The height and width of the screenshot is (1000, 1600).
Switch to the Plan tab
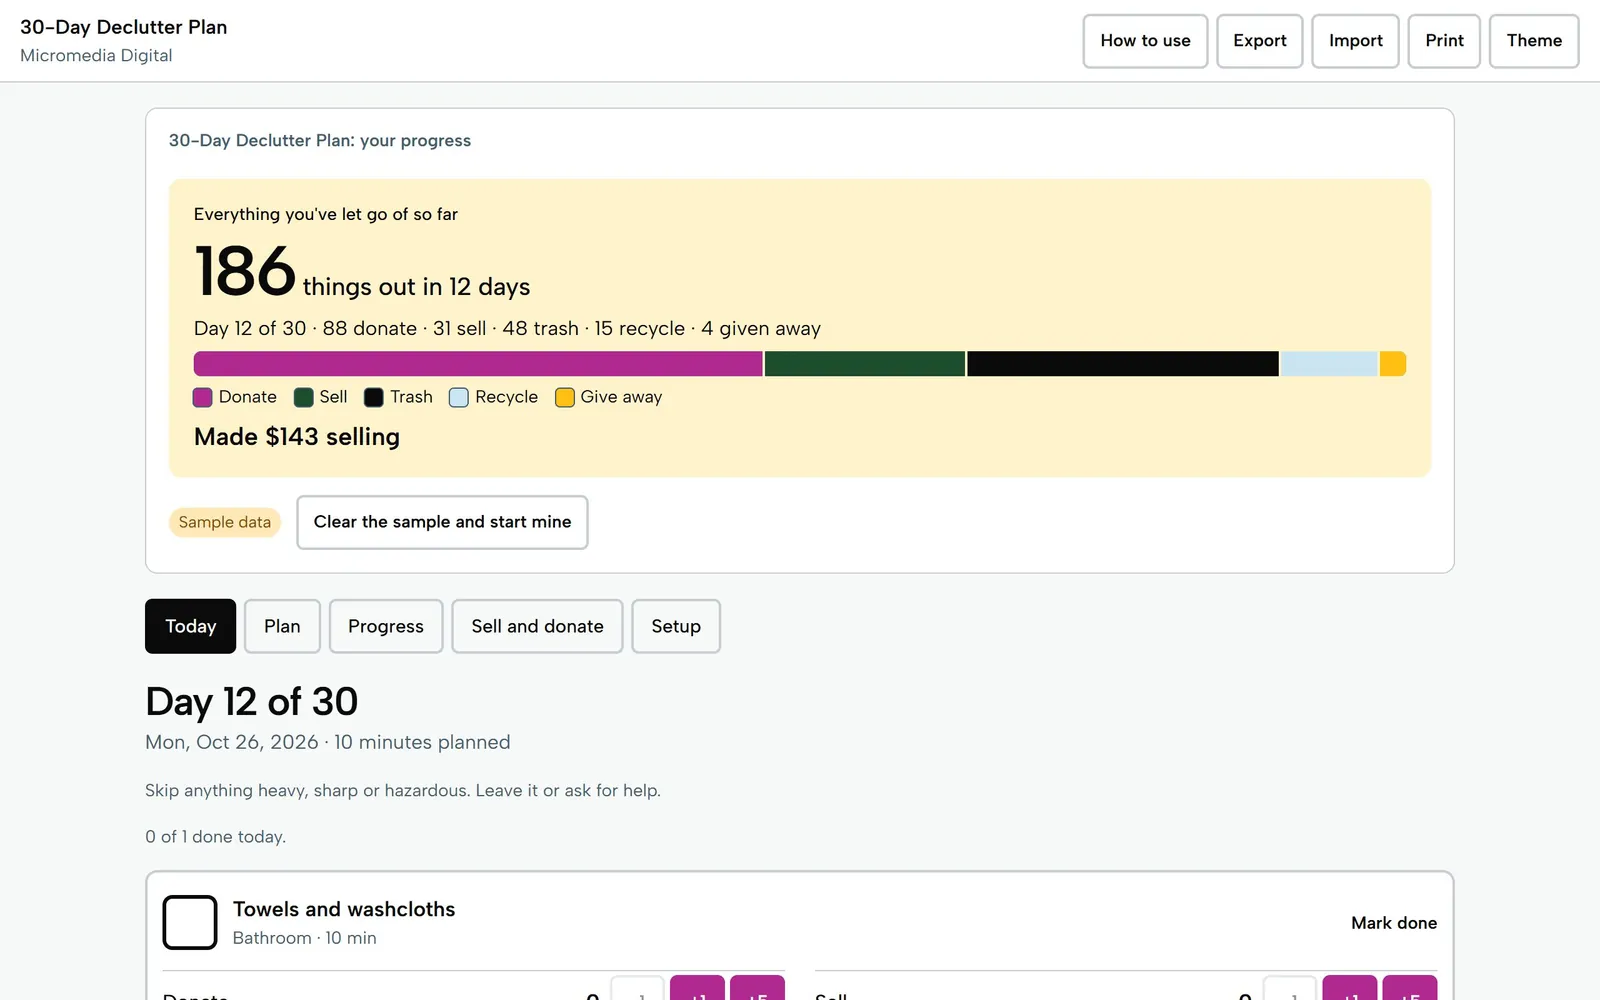(x=282, y=626)
